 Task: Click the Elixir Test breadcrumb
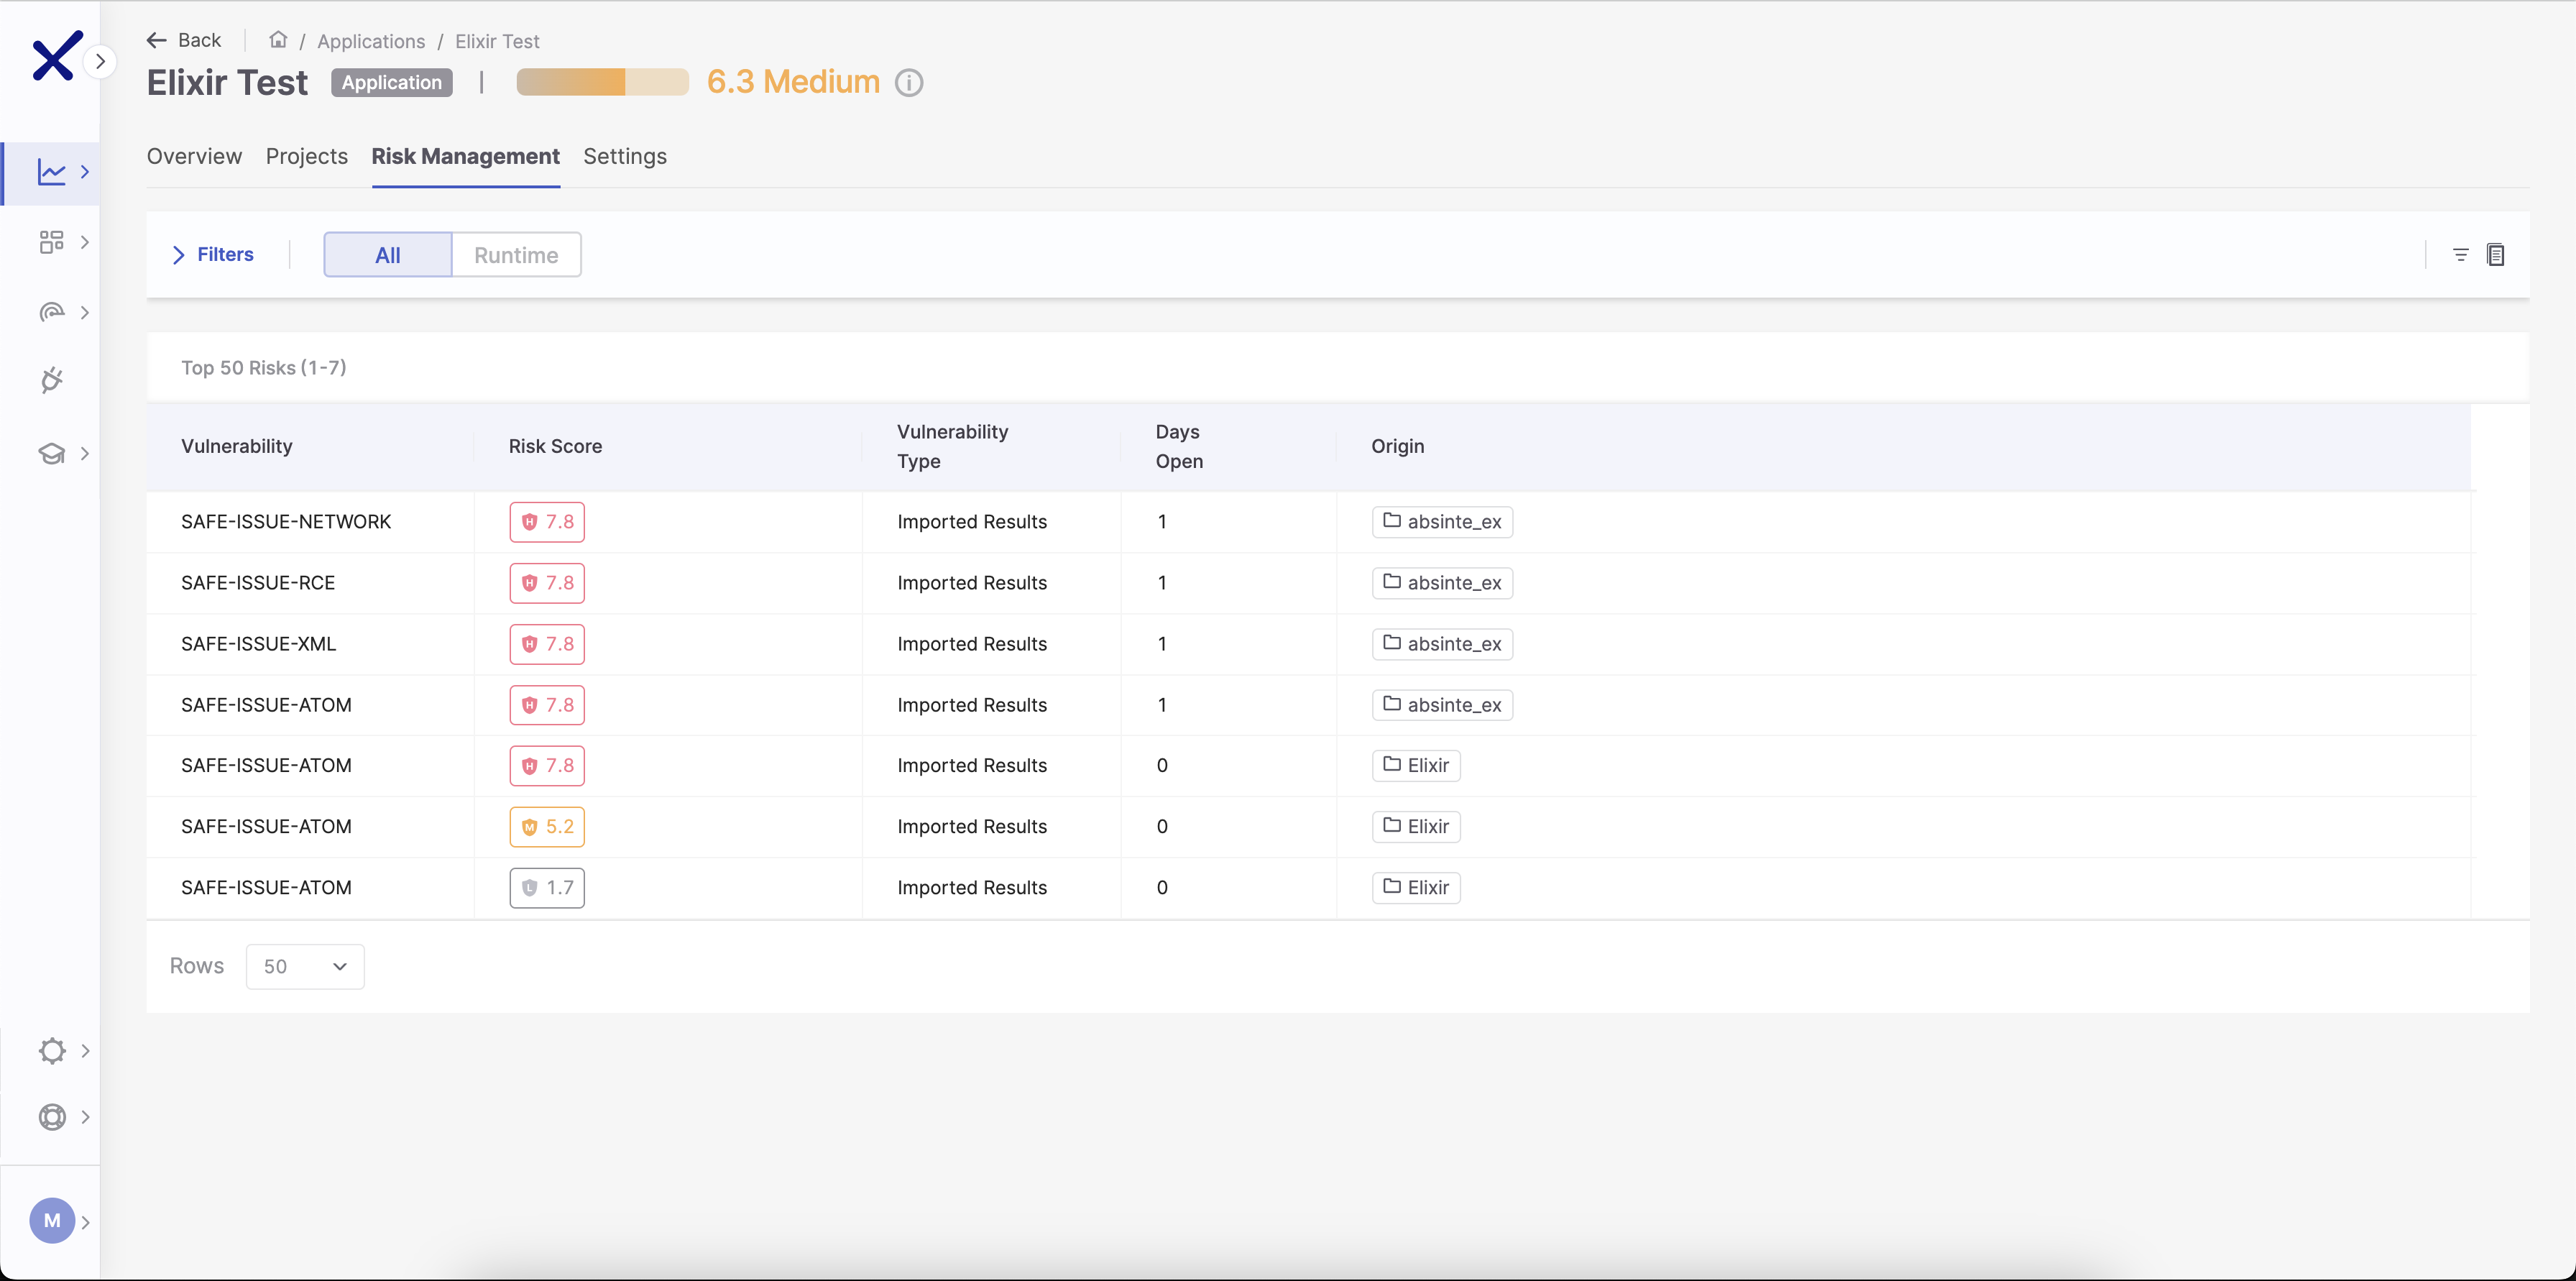pos(497,41)
